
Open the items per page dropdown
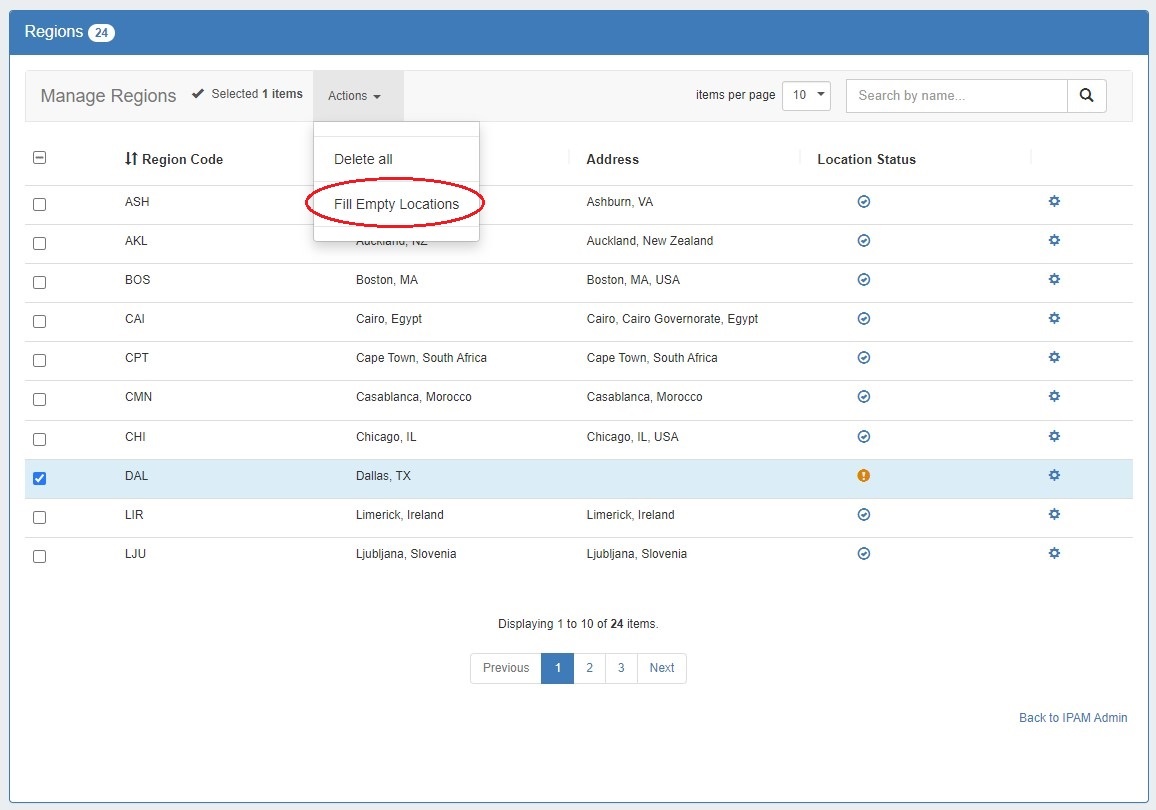coord(806,96)
